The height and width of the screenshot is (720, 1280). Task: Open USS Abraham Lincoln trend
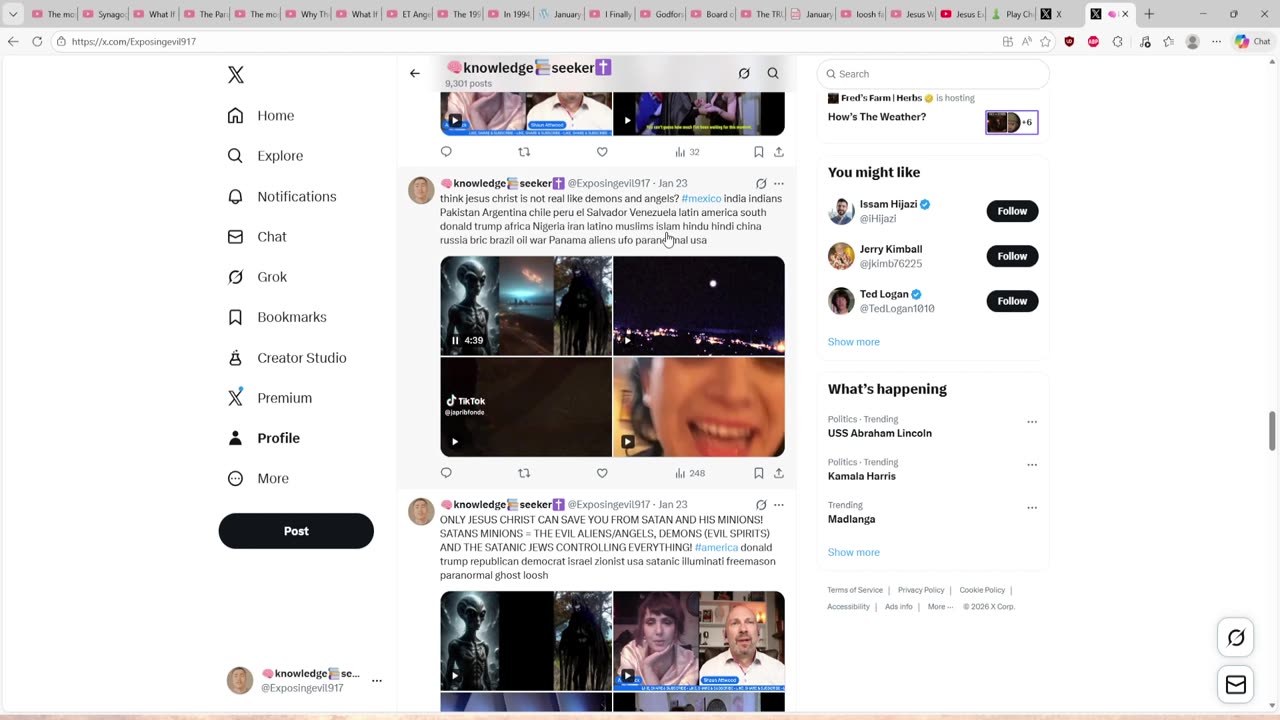pos(880,433)
